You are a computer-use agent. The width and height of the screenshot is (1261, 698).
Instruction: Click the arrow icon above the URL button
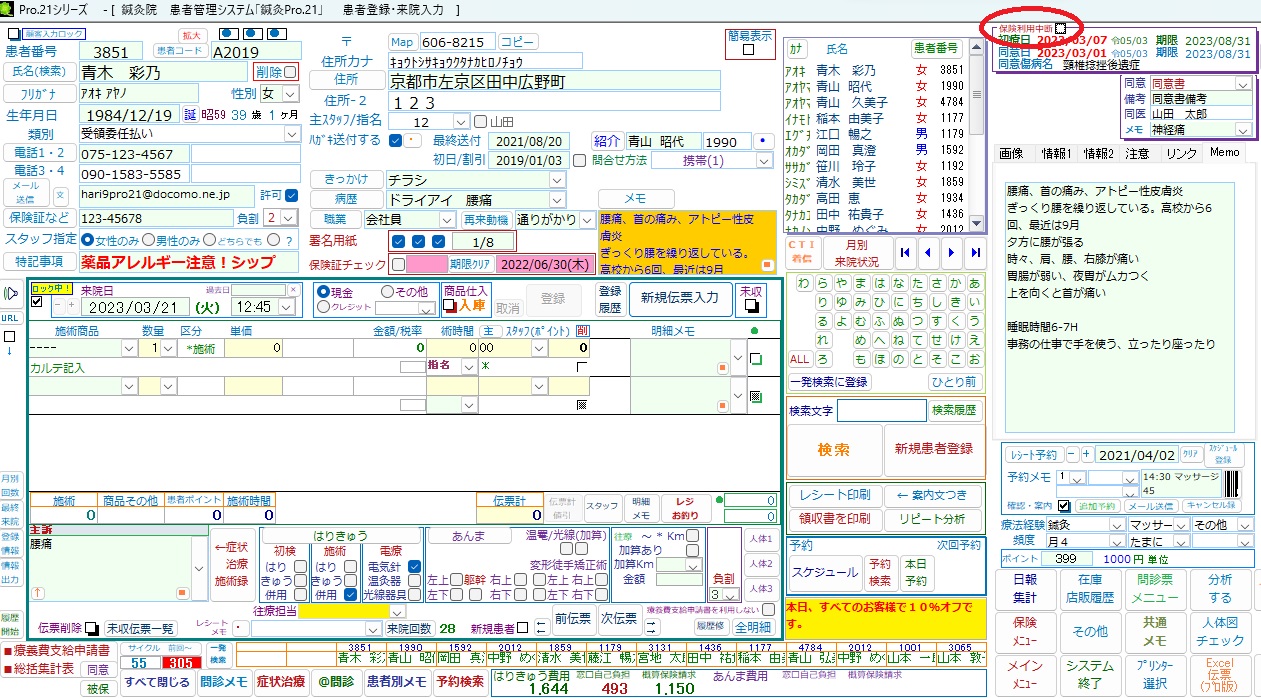[x=10, y=294]
